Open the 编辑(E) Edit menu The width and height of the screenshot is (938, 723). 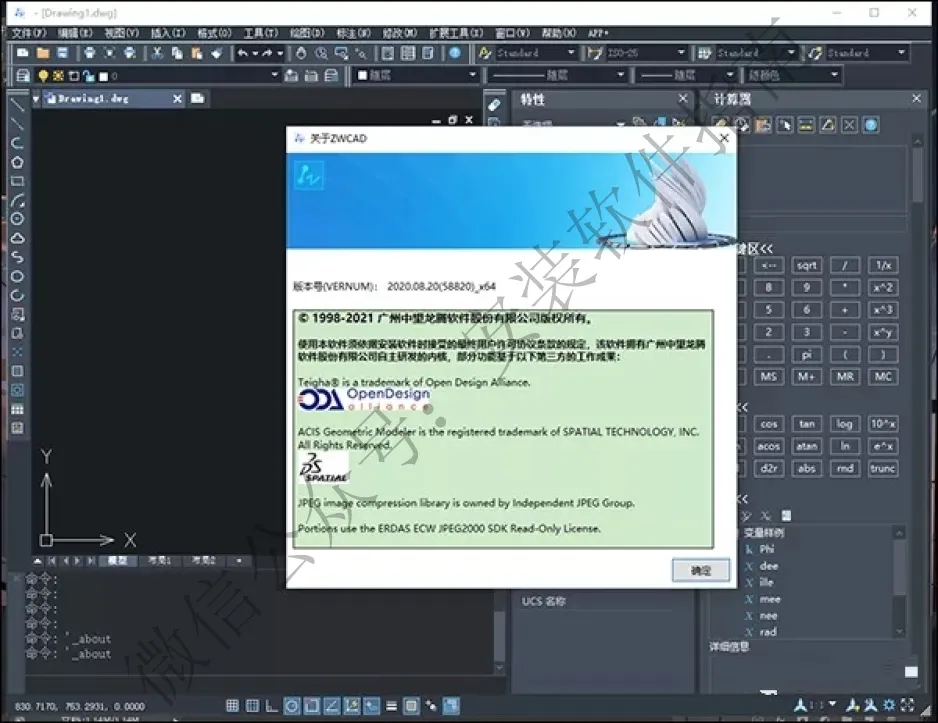pyautogui.click(x=75, y=33)
